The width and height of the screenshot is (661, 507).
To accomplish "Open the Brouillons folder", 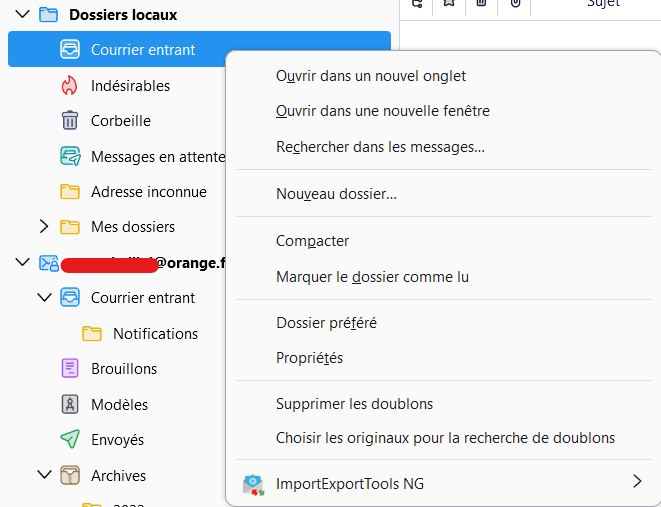I will click(124, 369).
